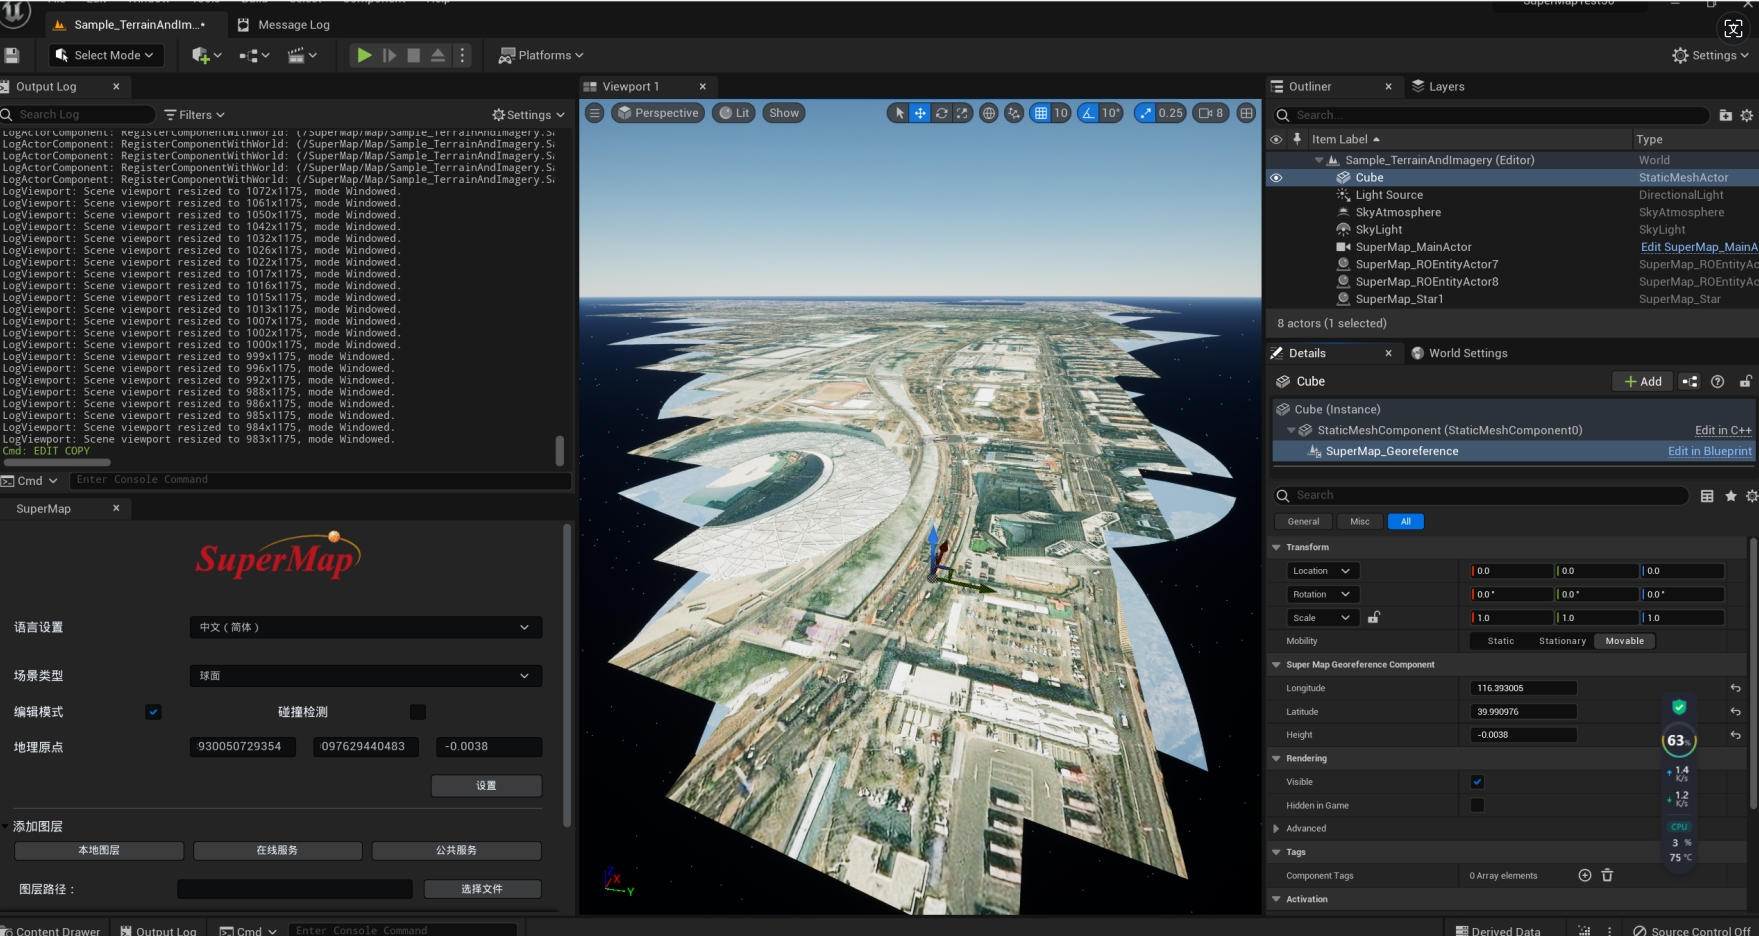Click the Eject button in the play controls

click(438, 55)
